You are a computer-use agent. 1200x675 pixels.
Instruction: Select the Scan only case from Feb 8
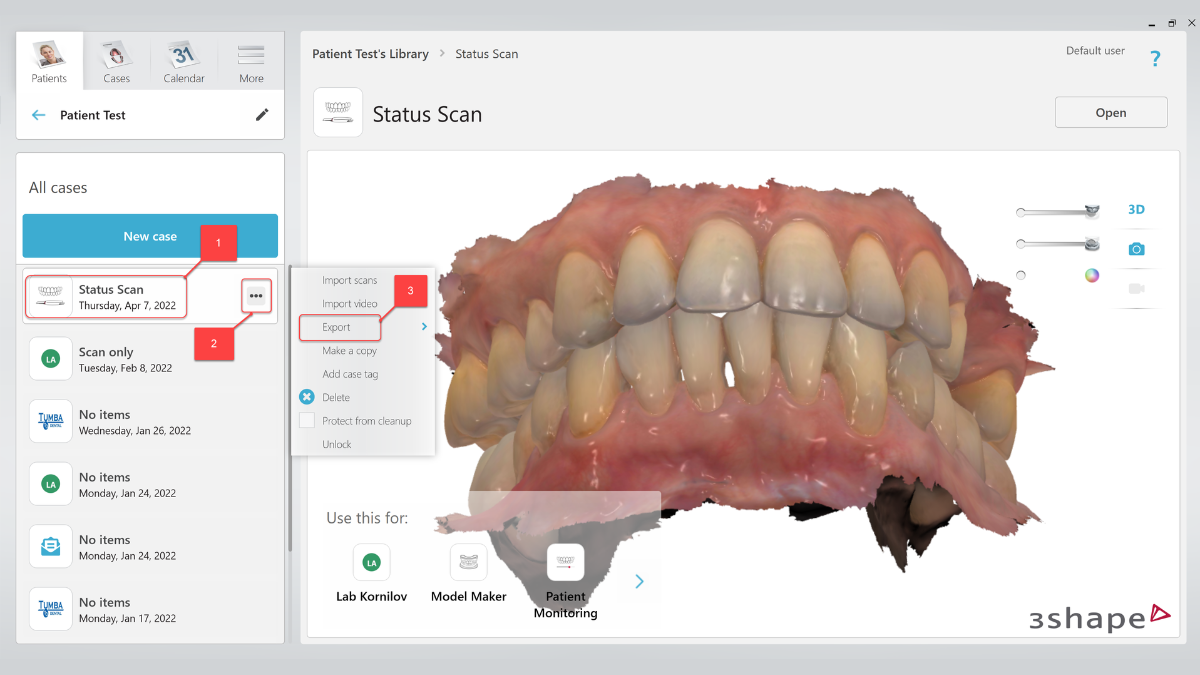tap(150, 359)
